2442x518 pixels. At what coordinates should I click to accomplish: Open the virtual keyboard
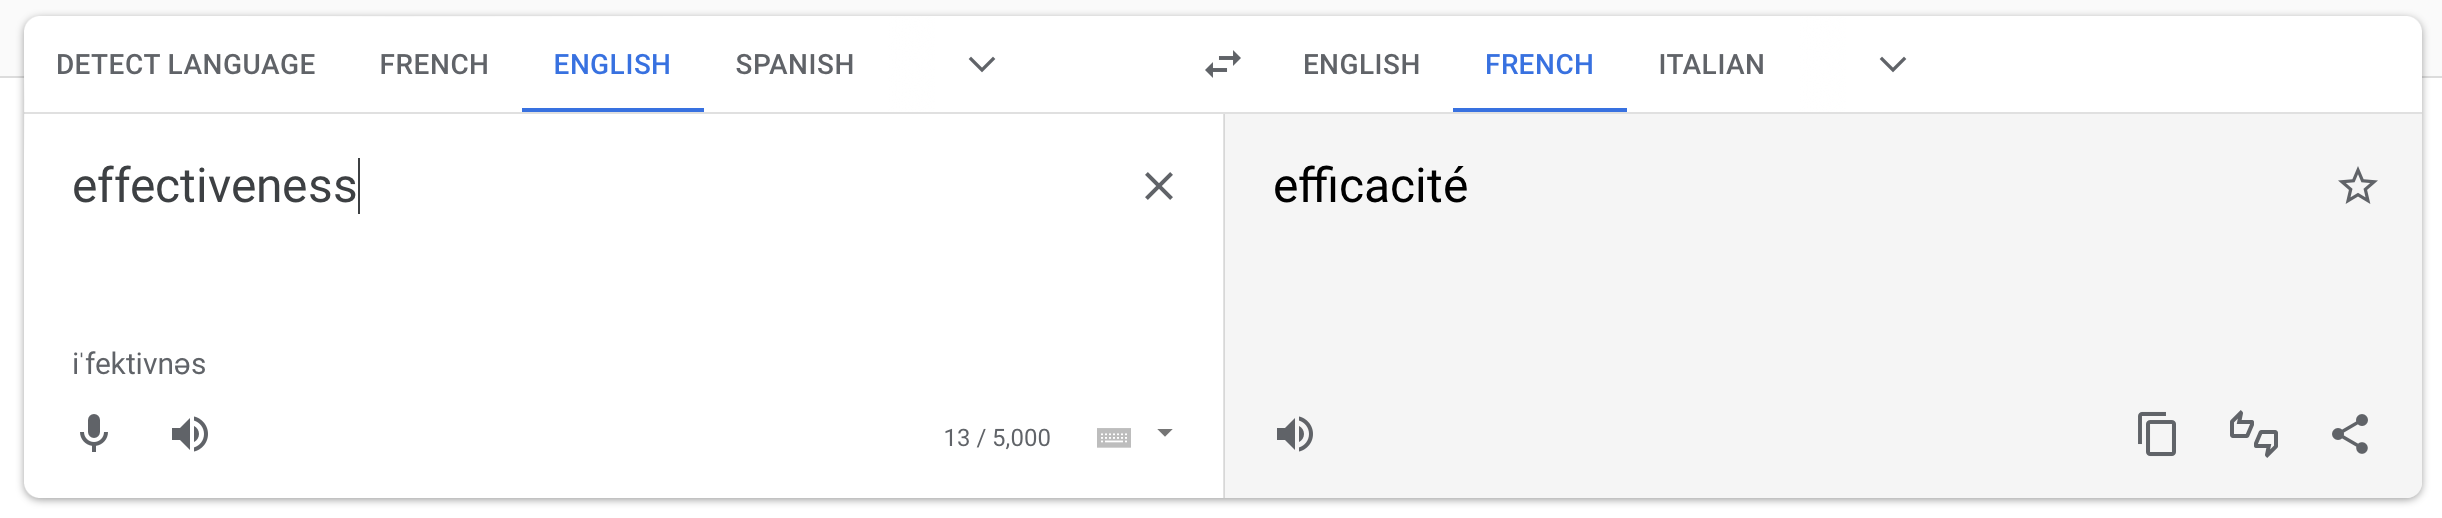(x=1113, y=437)
